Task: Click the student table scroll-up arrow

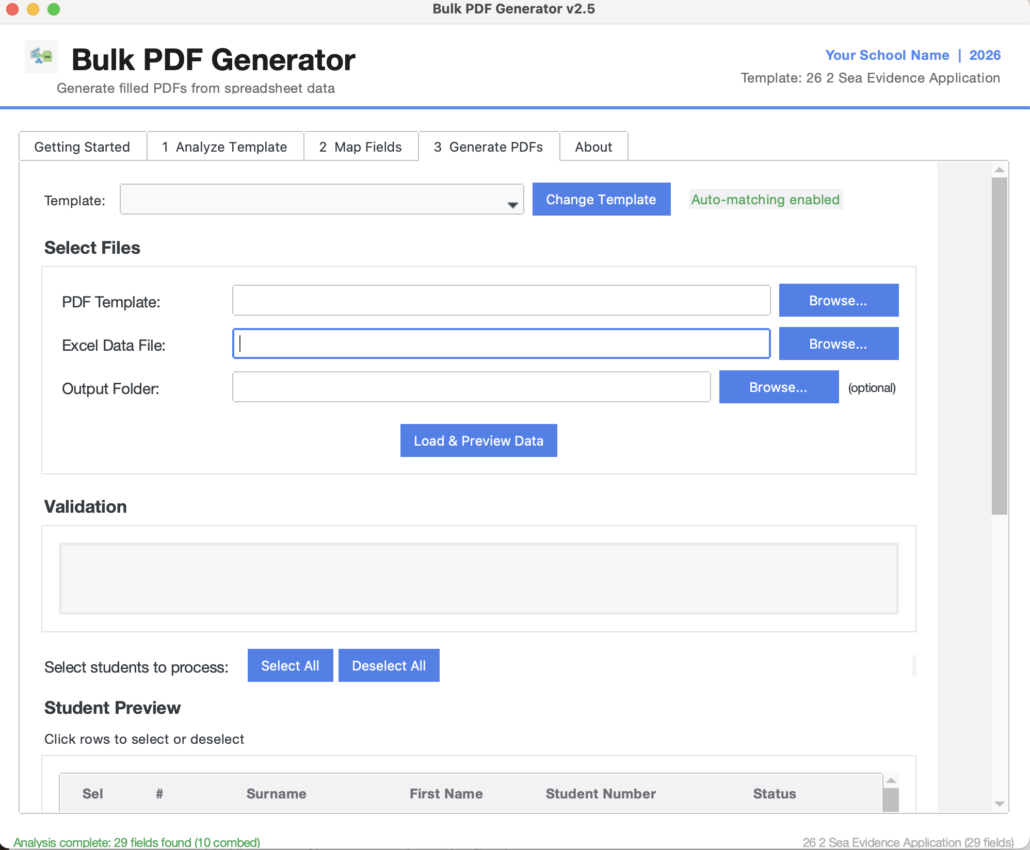Action: pyautogui.click(x=890, y=781)
